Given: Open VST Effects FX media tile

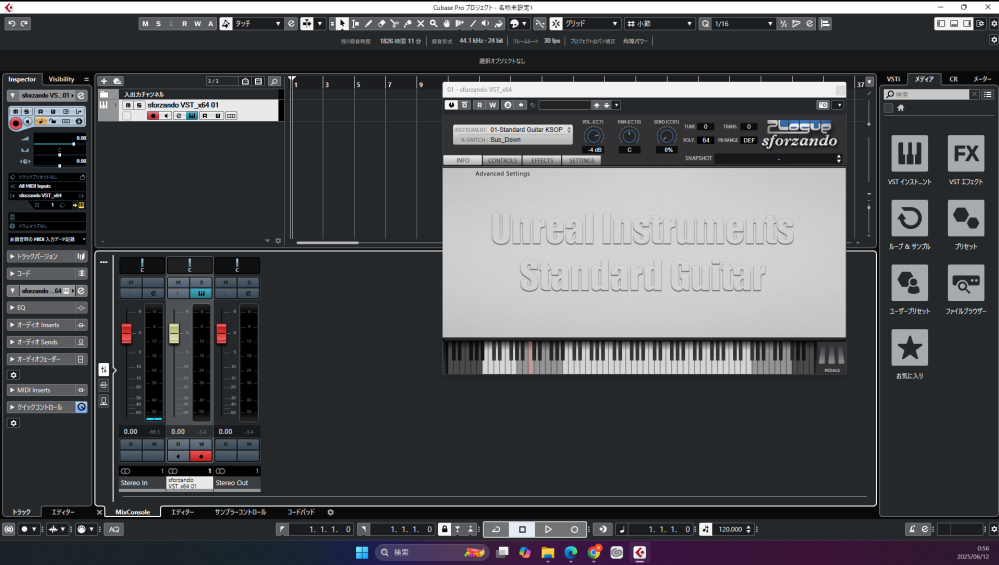Looking at the screenshot, I should click(966, 154).
